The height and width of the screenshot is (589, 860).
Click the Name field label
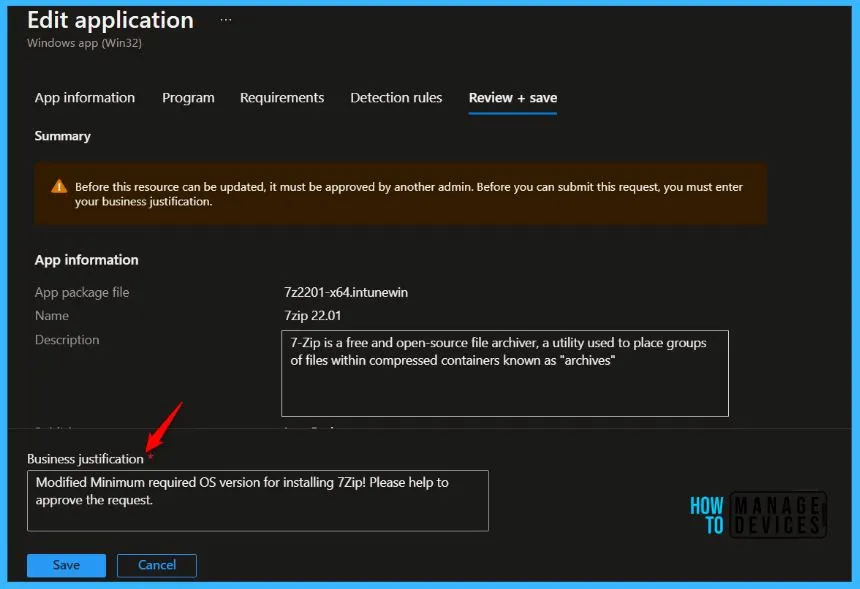tap(52, 316)
